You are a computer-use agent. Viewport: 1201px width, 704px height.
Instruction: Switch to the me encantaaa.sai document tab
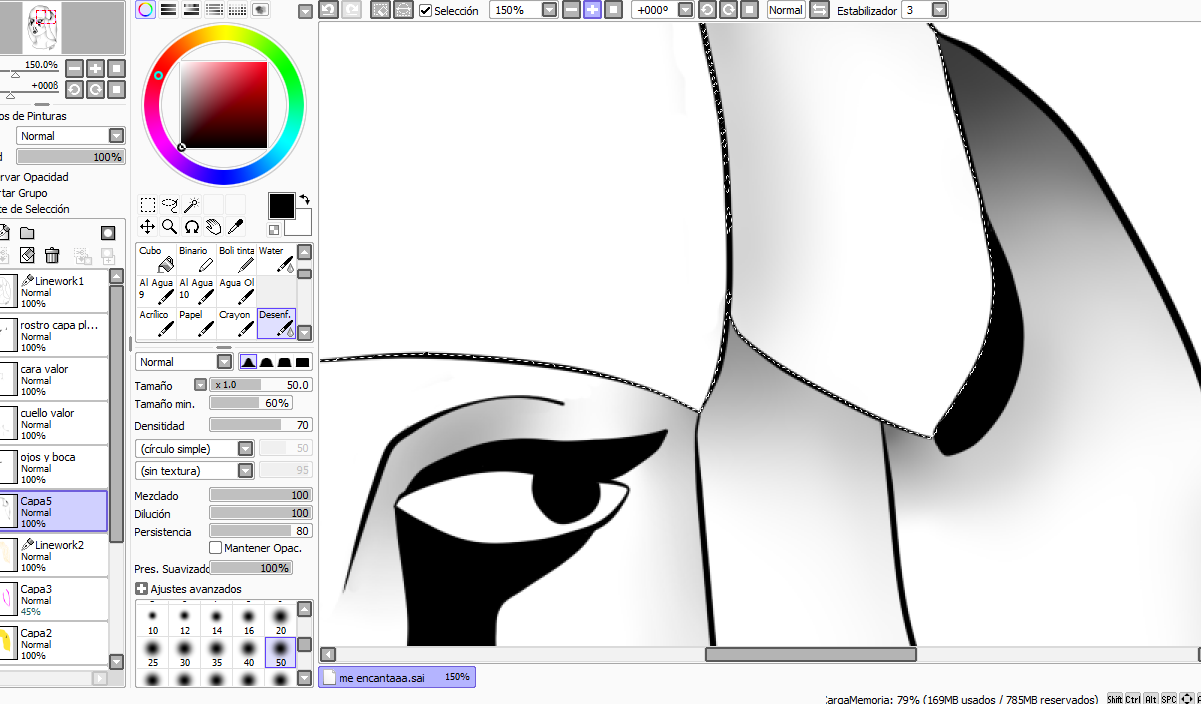pos(397,677)
